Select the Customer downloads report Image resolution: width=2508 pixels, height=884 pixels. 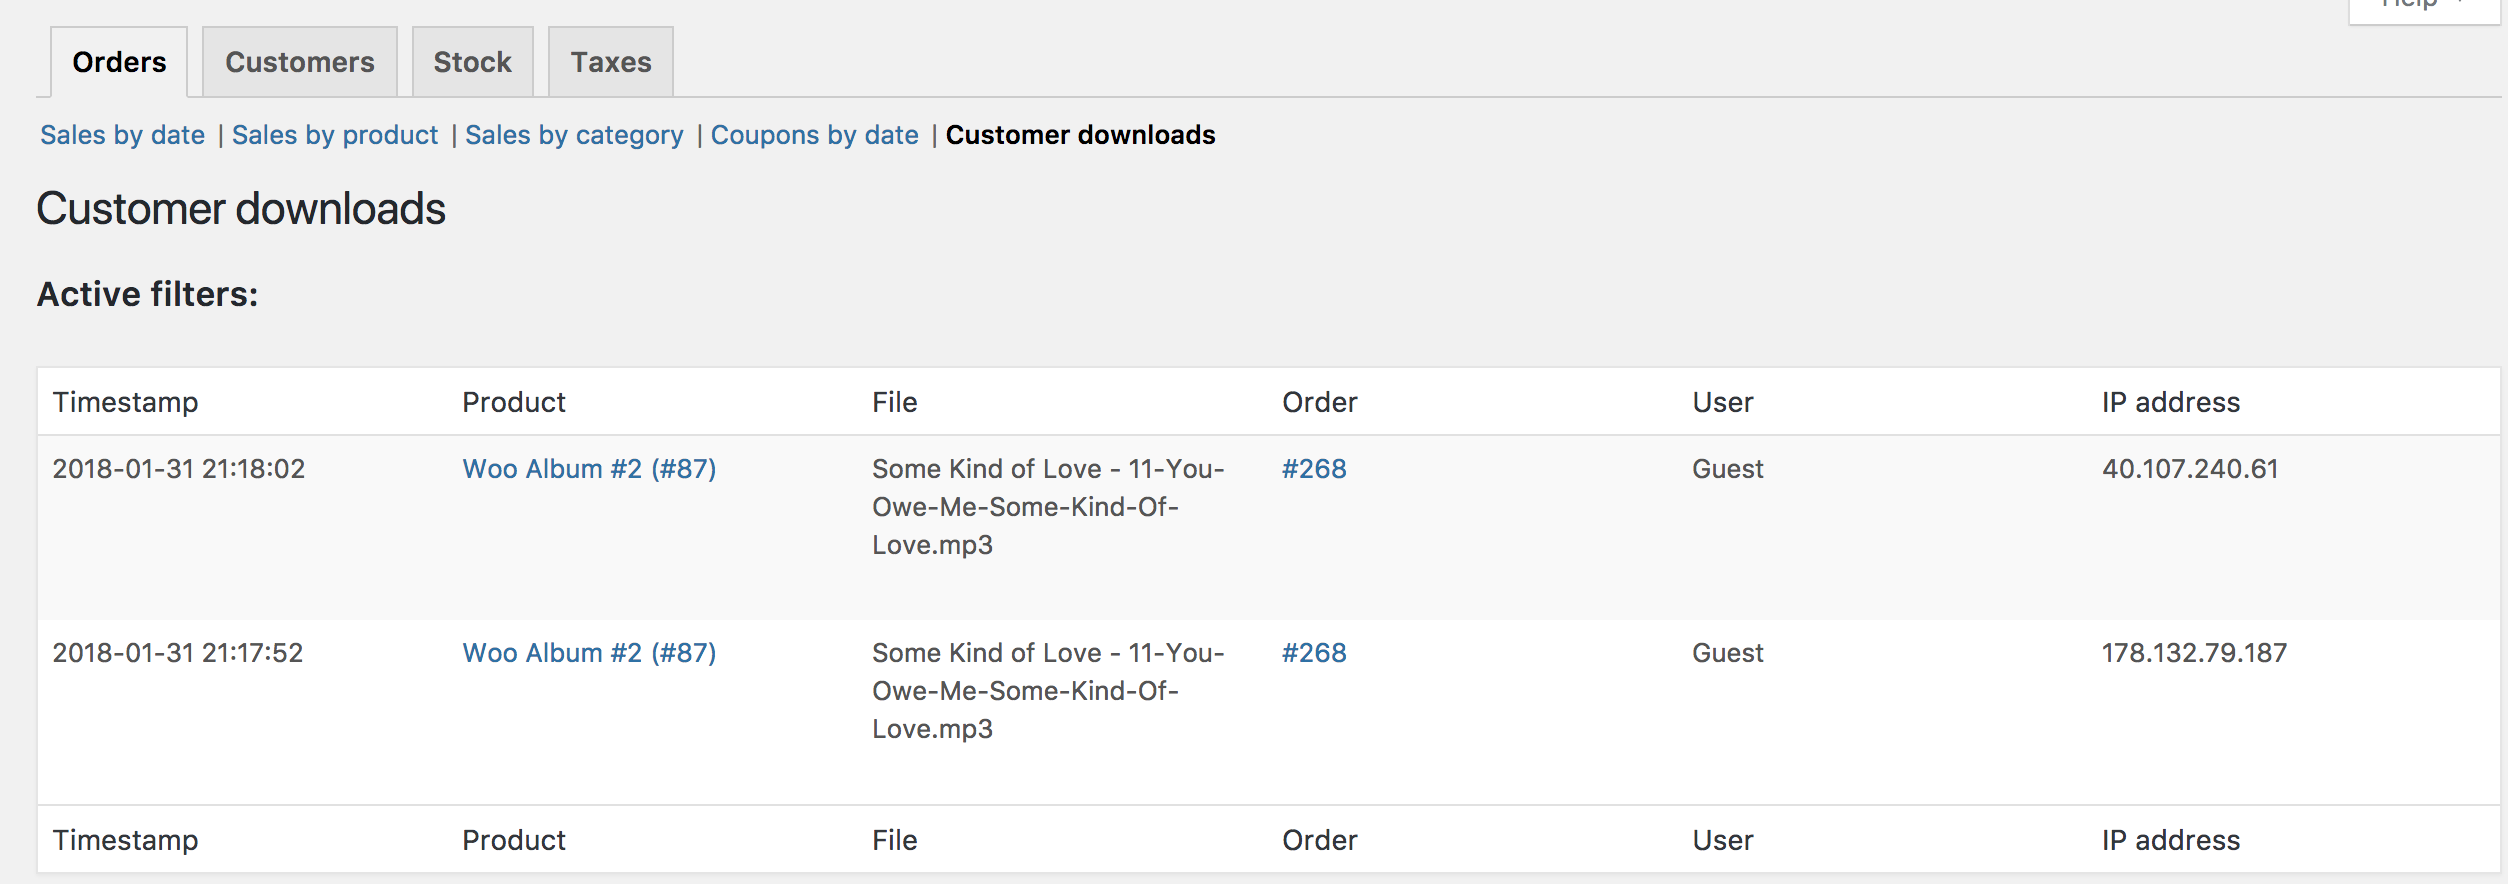(1081, 134)
